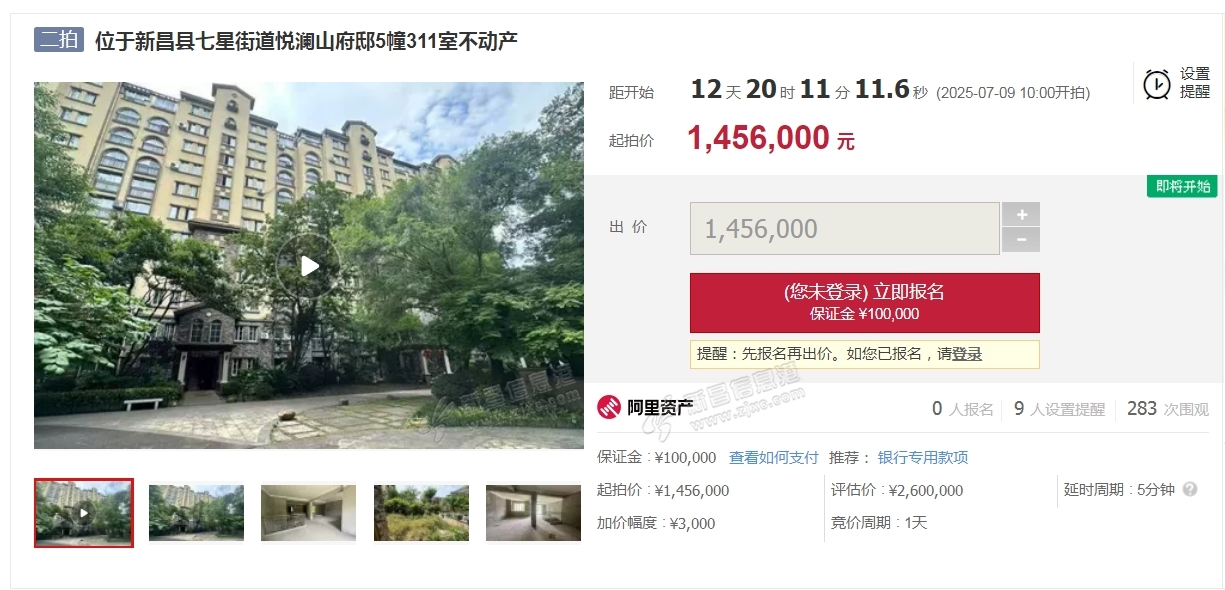Screen dimensions: 1225x590
Task: Click the alarm clock reminder icon
Action: pyautogui.click(x=1157, y=84)
